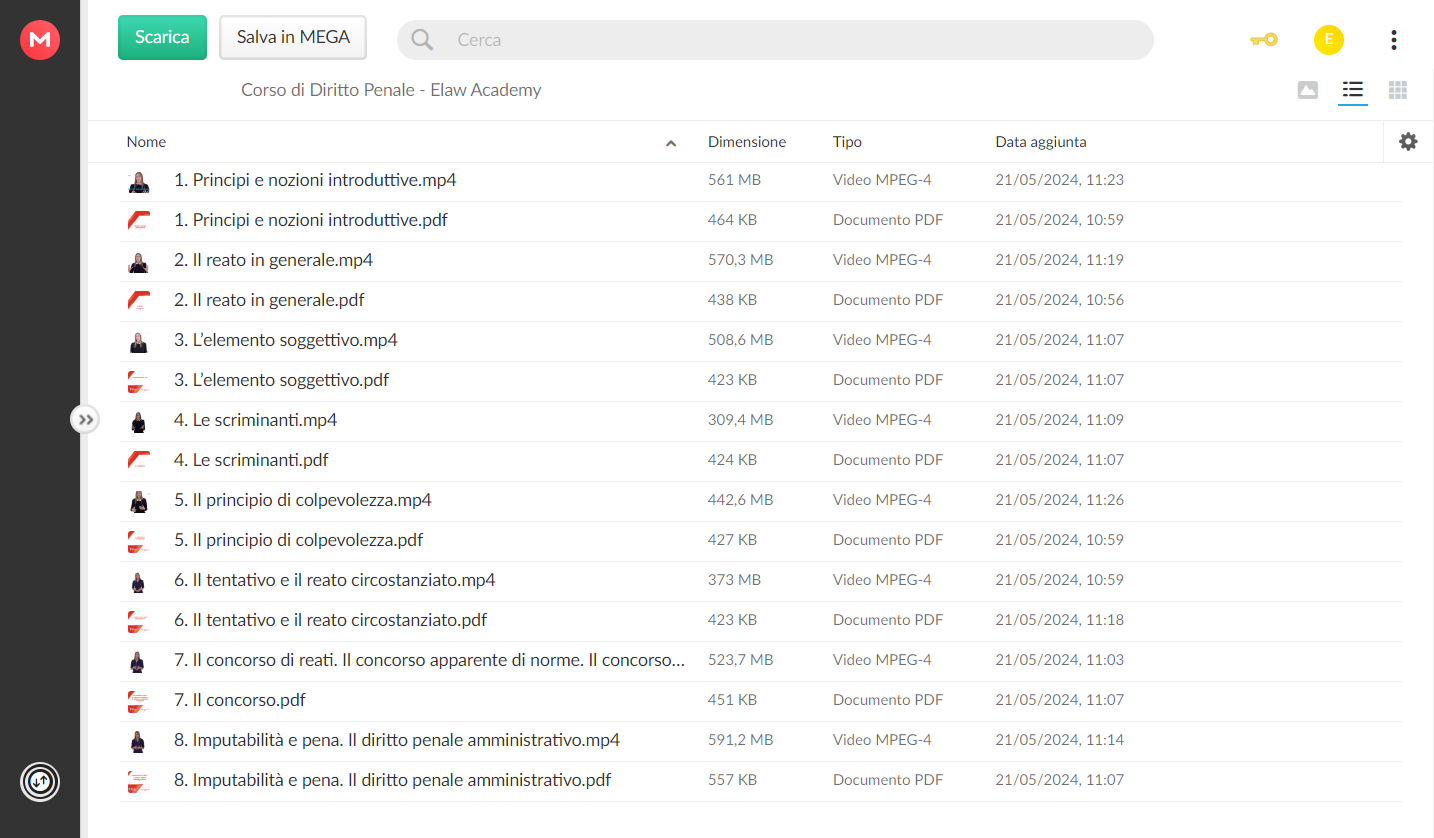Click the magnifier search icon
The image size is (1434, 838).
422,40
